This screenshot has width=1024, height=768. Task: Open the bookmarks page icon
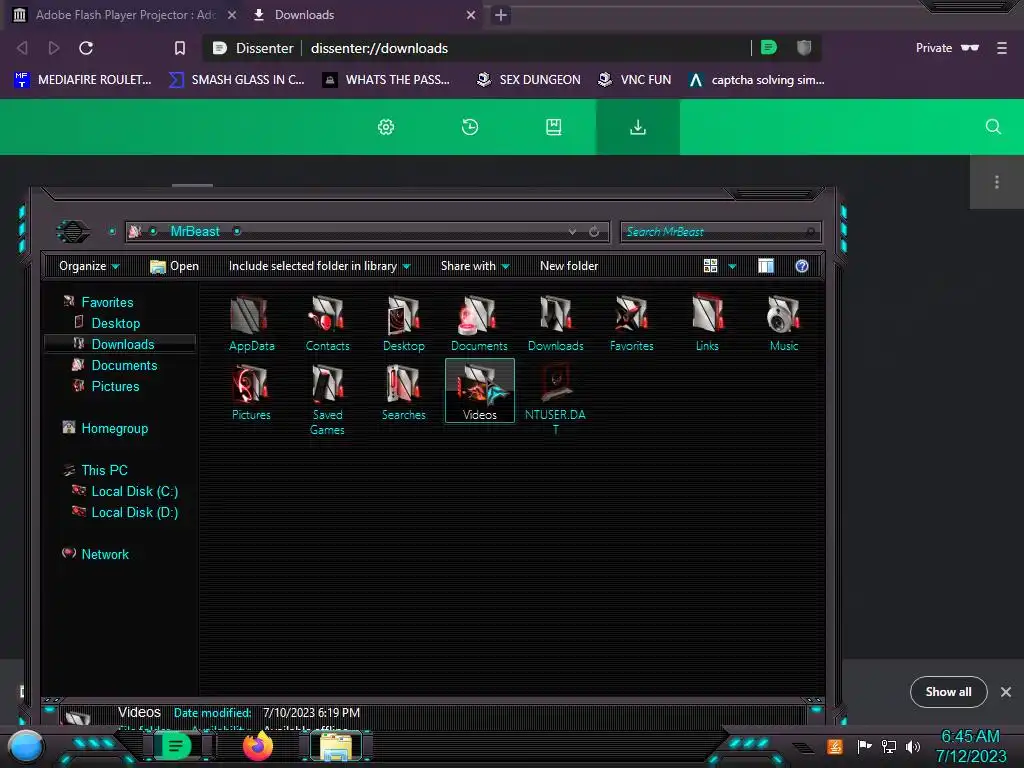coord(554,127)
